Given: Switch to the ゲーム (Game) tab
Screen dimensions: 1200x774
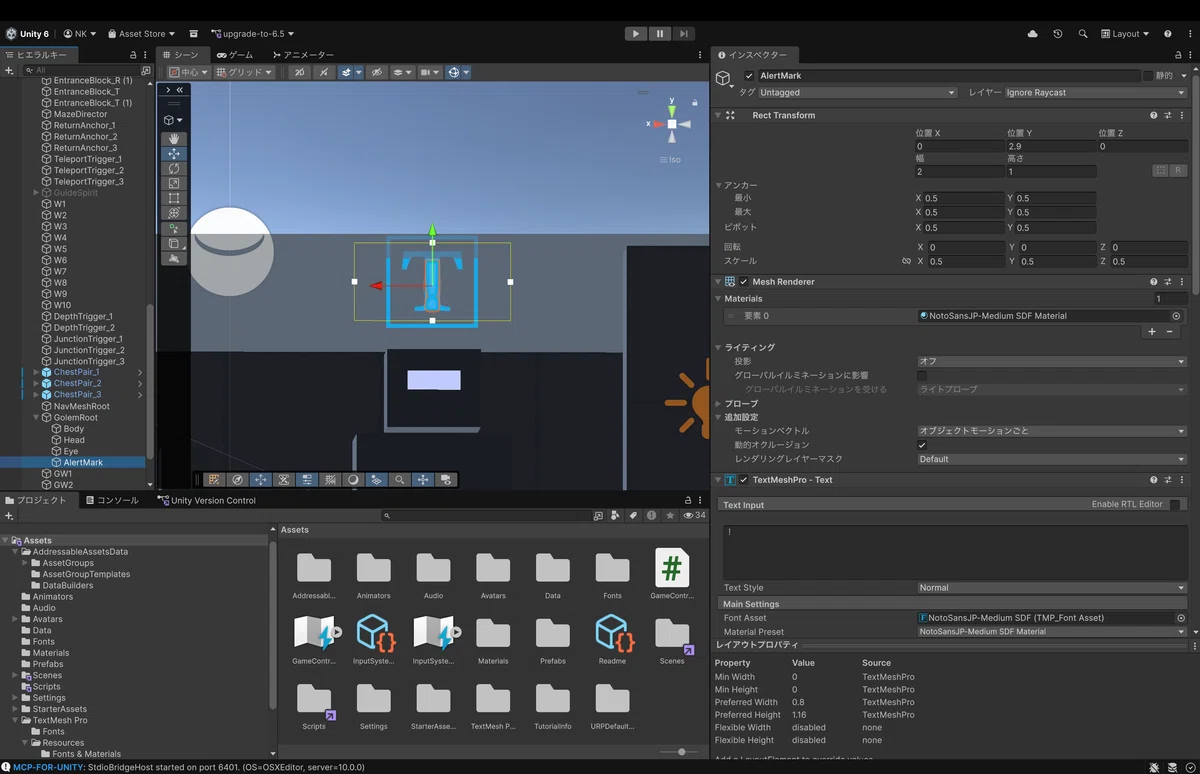Looking at the screenshot, I should pyautogui.click(x=234, y=55).
